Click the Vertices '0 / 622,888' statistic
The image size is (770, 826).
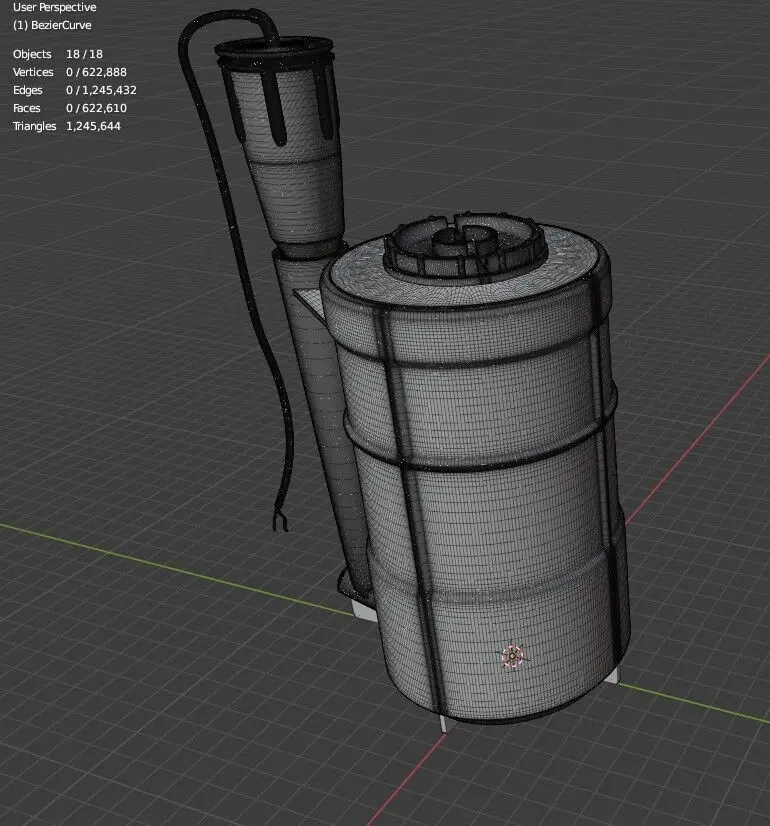coord(96,72)
